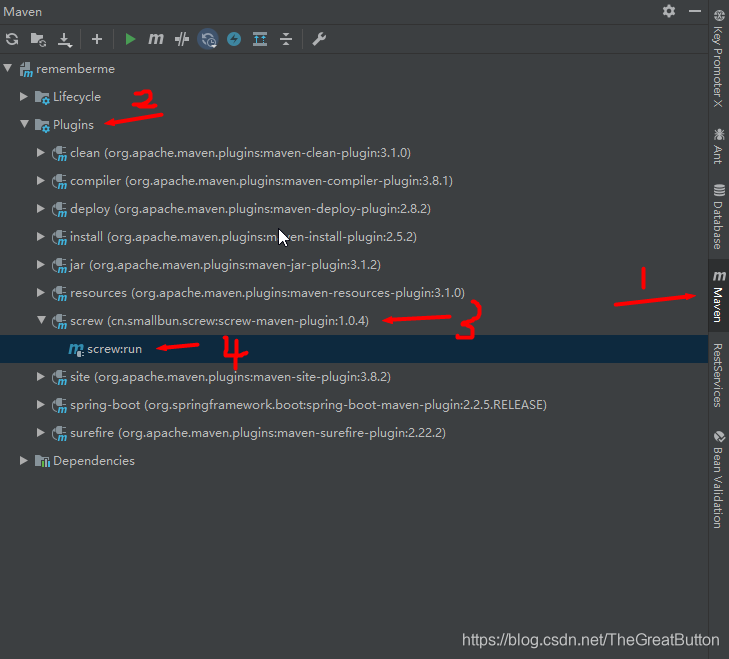
Task: Run Maven build with green play icon
Action: click(x=130, y=39)
